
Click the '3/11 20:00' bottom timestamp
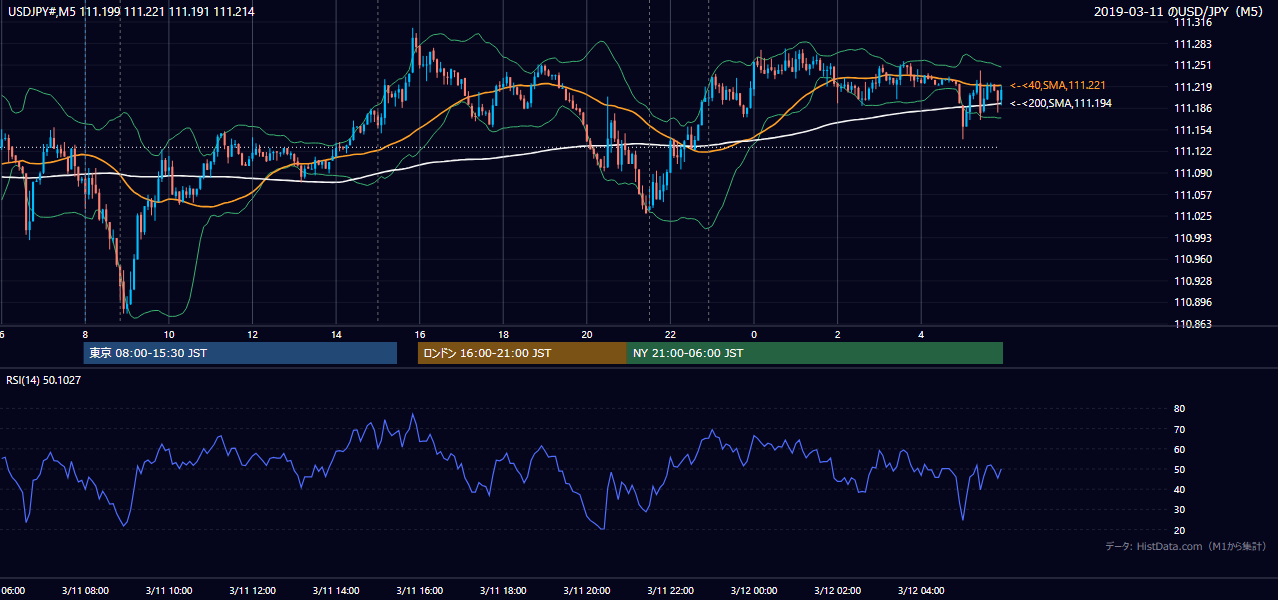point(587,591)
